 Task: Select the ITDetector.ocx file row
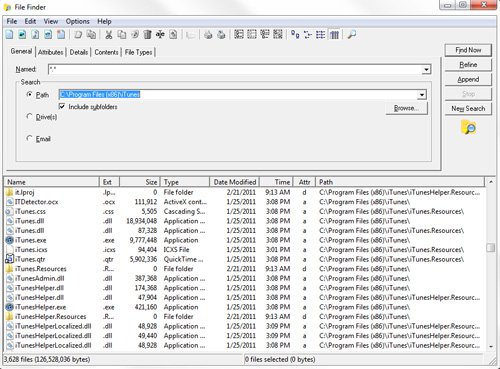tap(245, 202)
